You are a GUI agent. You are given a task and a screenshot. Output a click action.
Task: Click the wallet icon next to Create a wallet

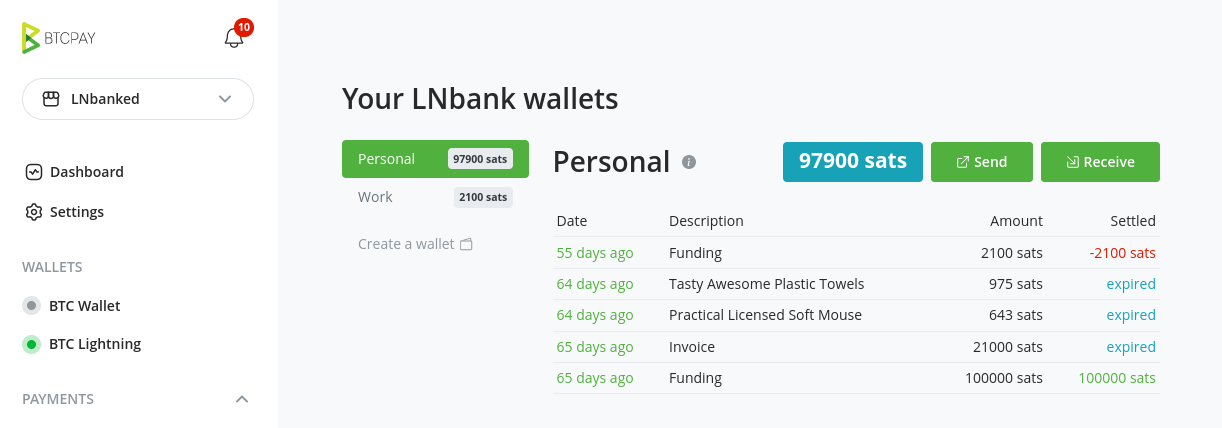tap(466, 244)
